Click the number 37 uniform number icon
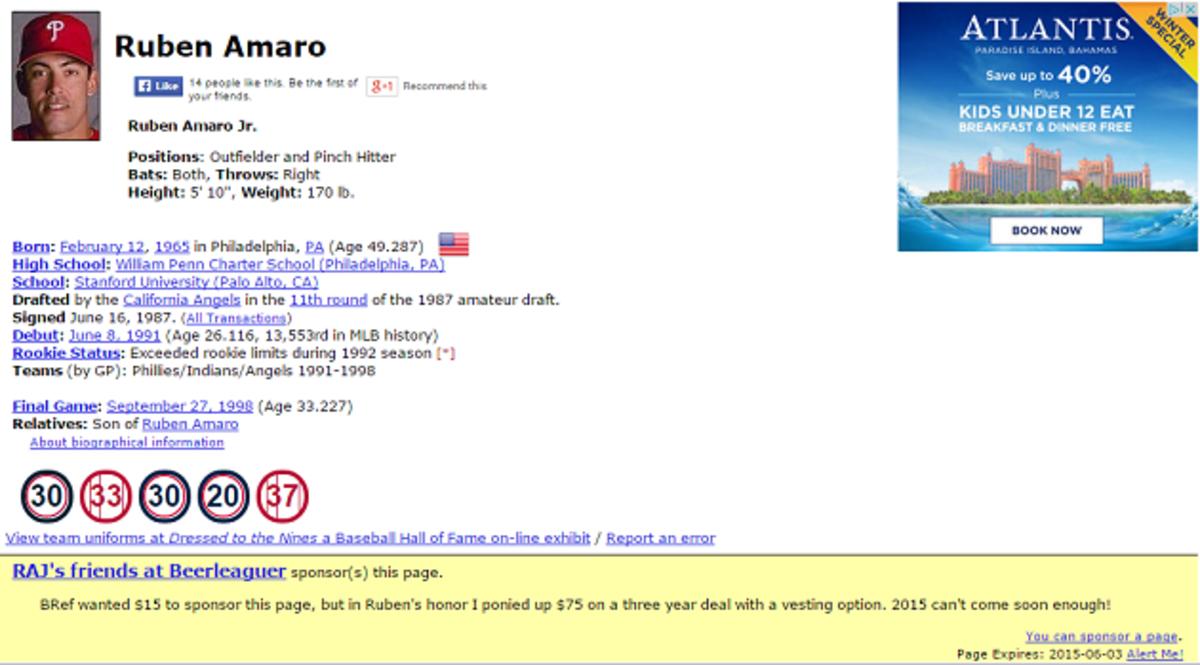 tap(283, 496)
